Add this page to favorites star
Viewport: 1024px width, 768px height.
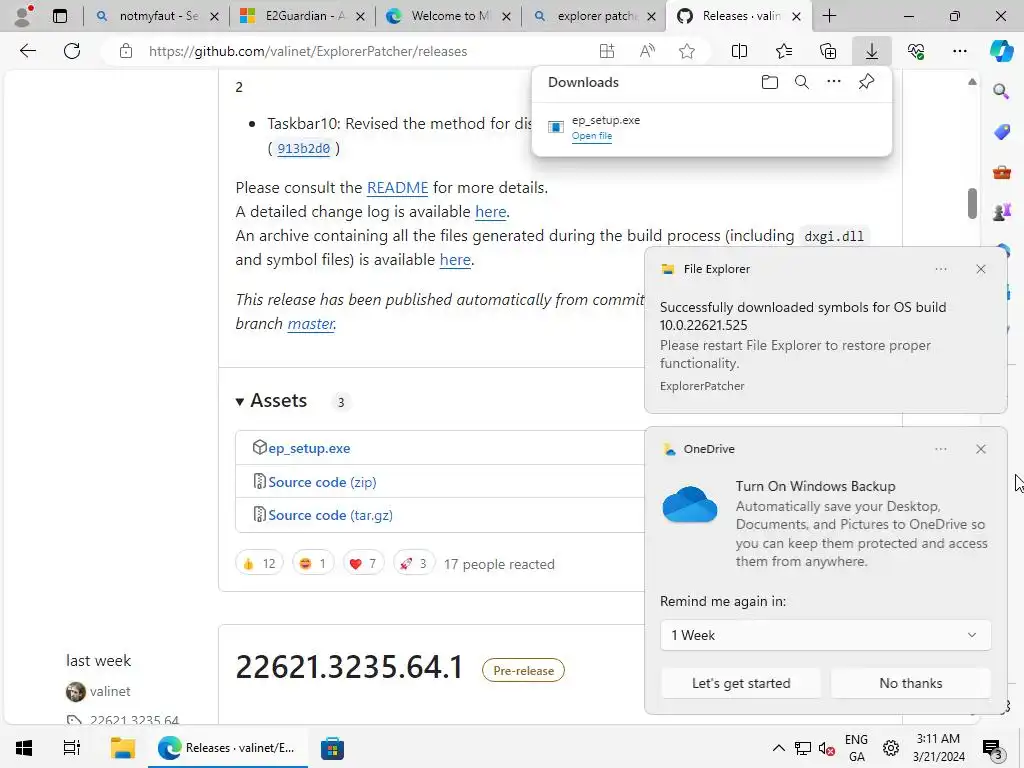pyautogui.click(x=686, y=51)
